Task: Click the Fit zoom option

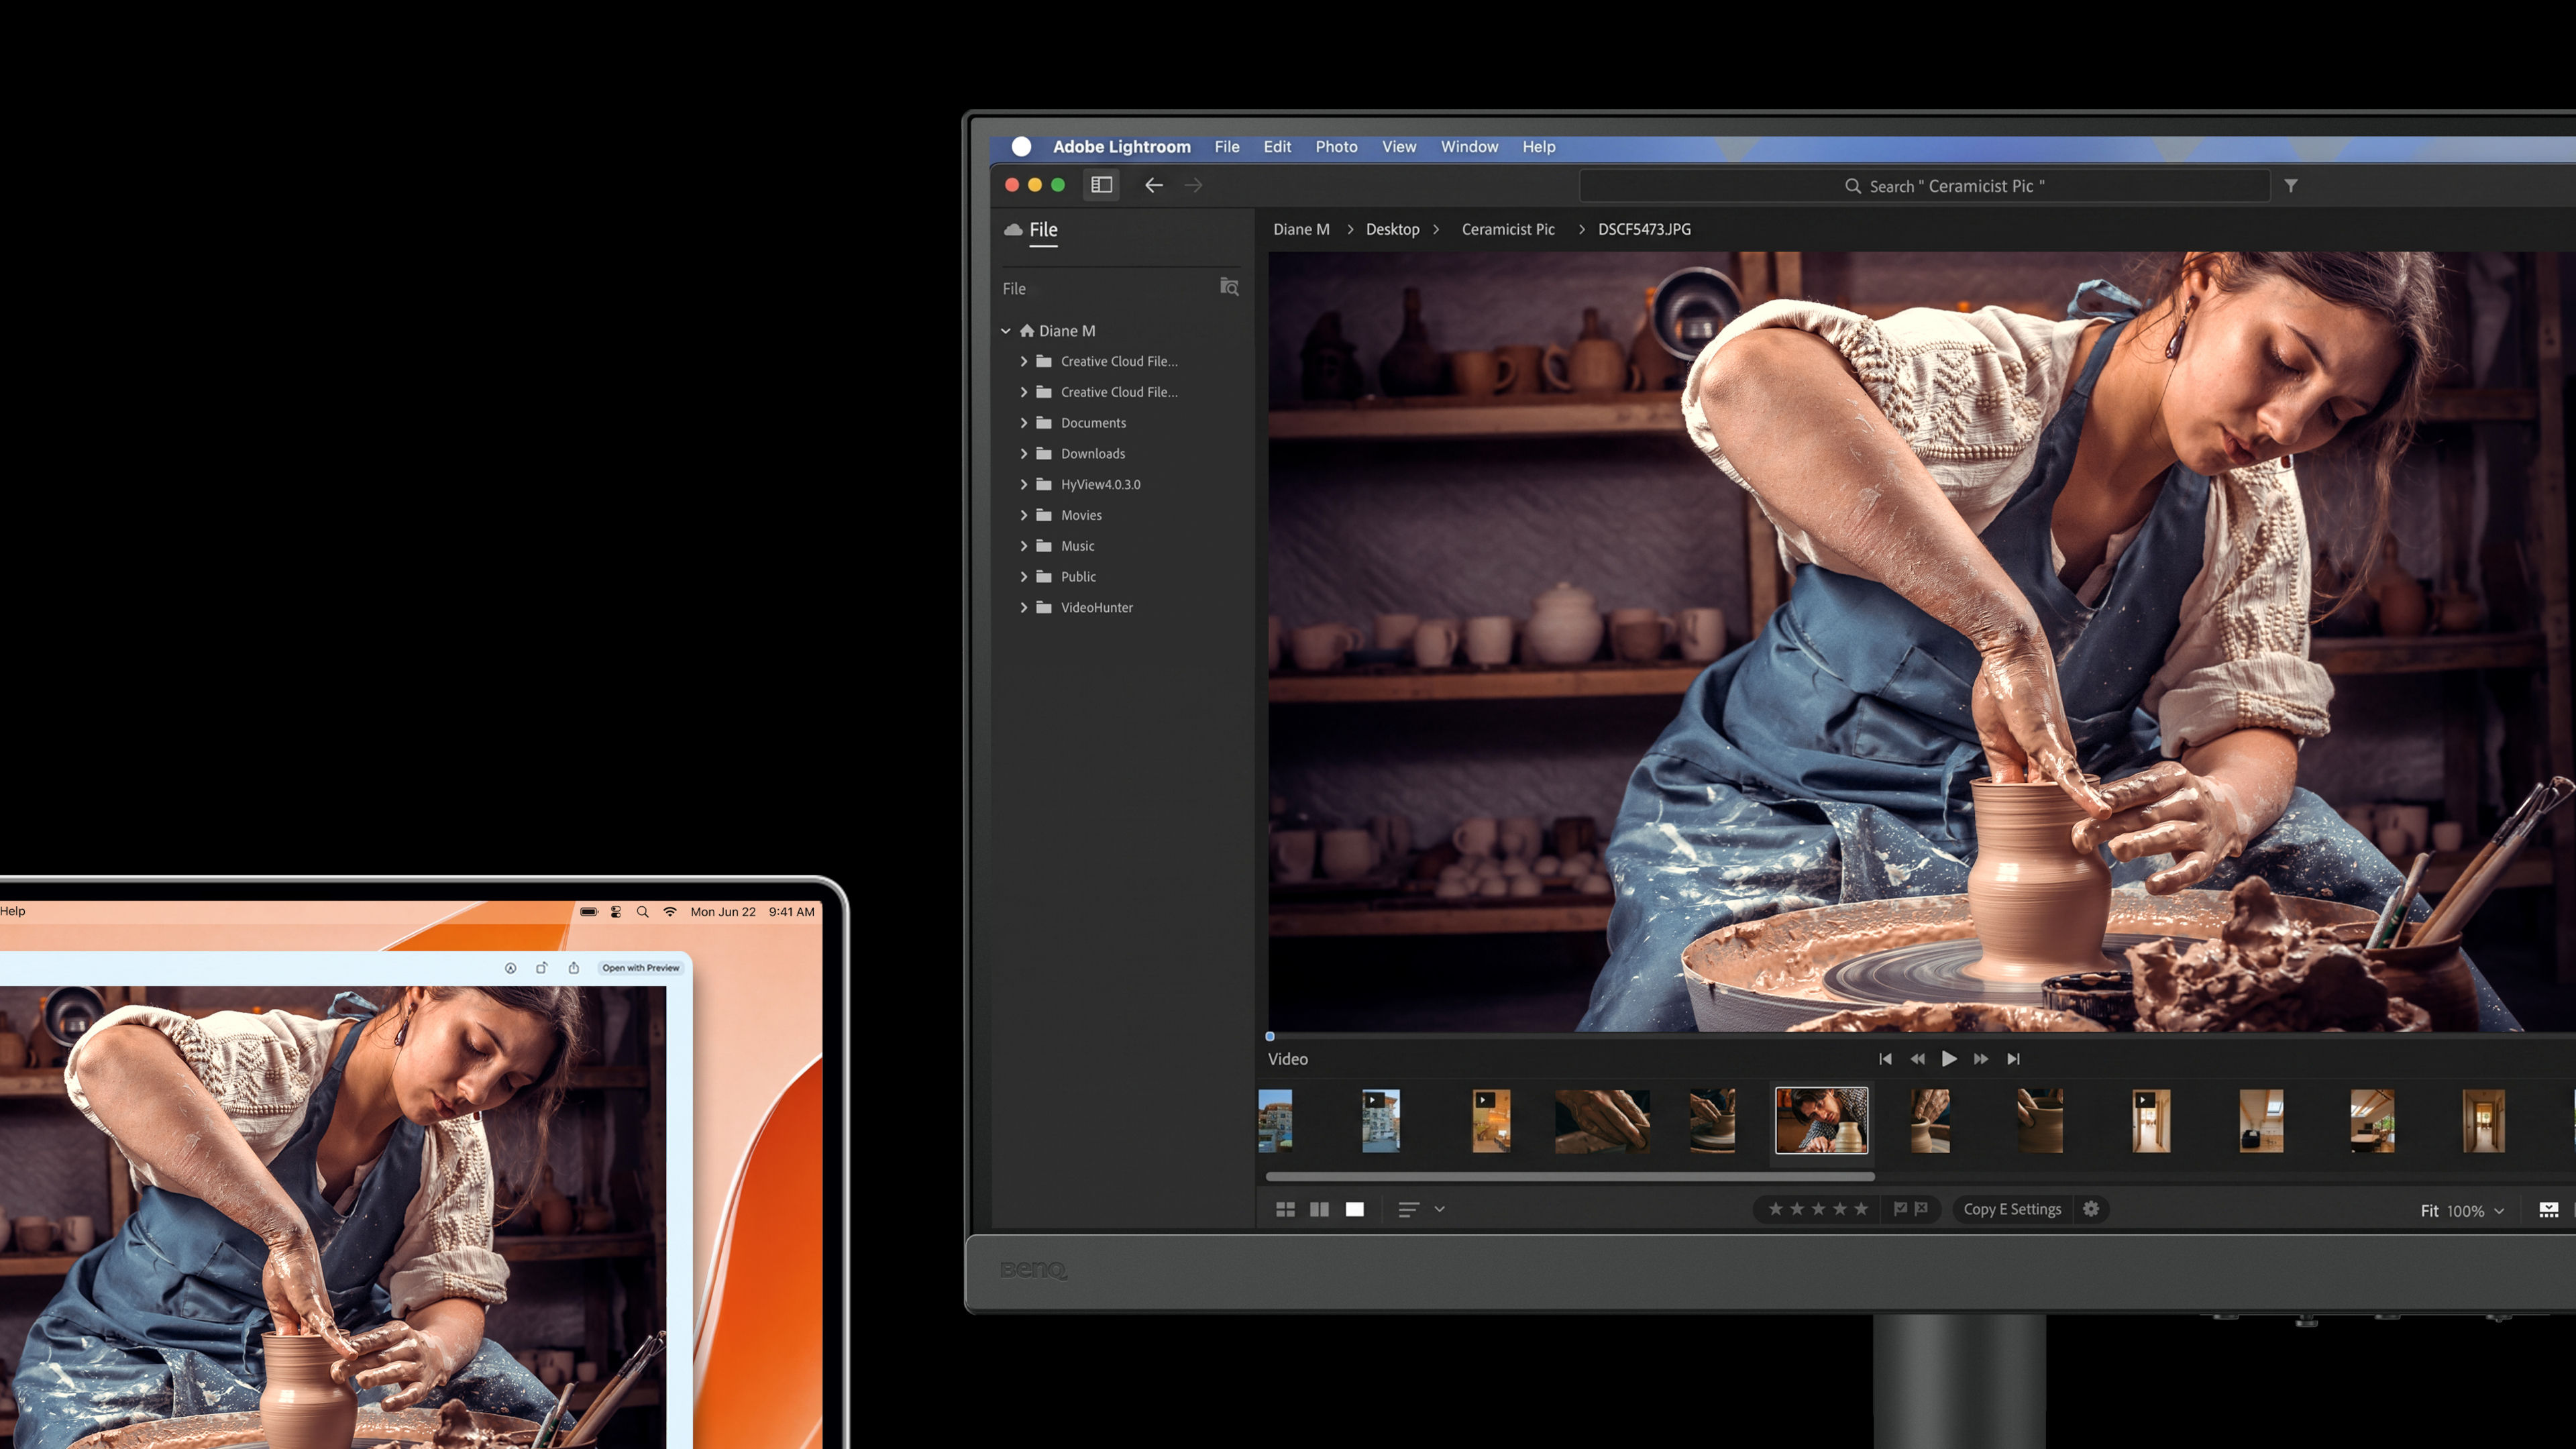Action: 2429,1211
